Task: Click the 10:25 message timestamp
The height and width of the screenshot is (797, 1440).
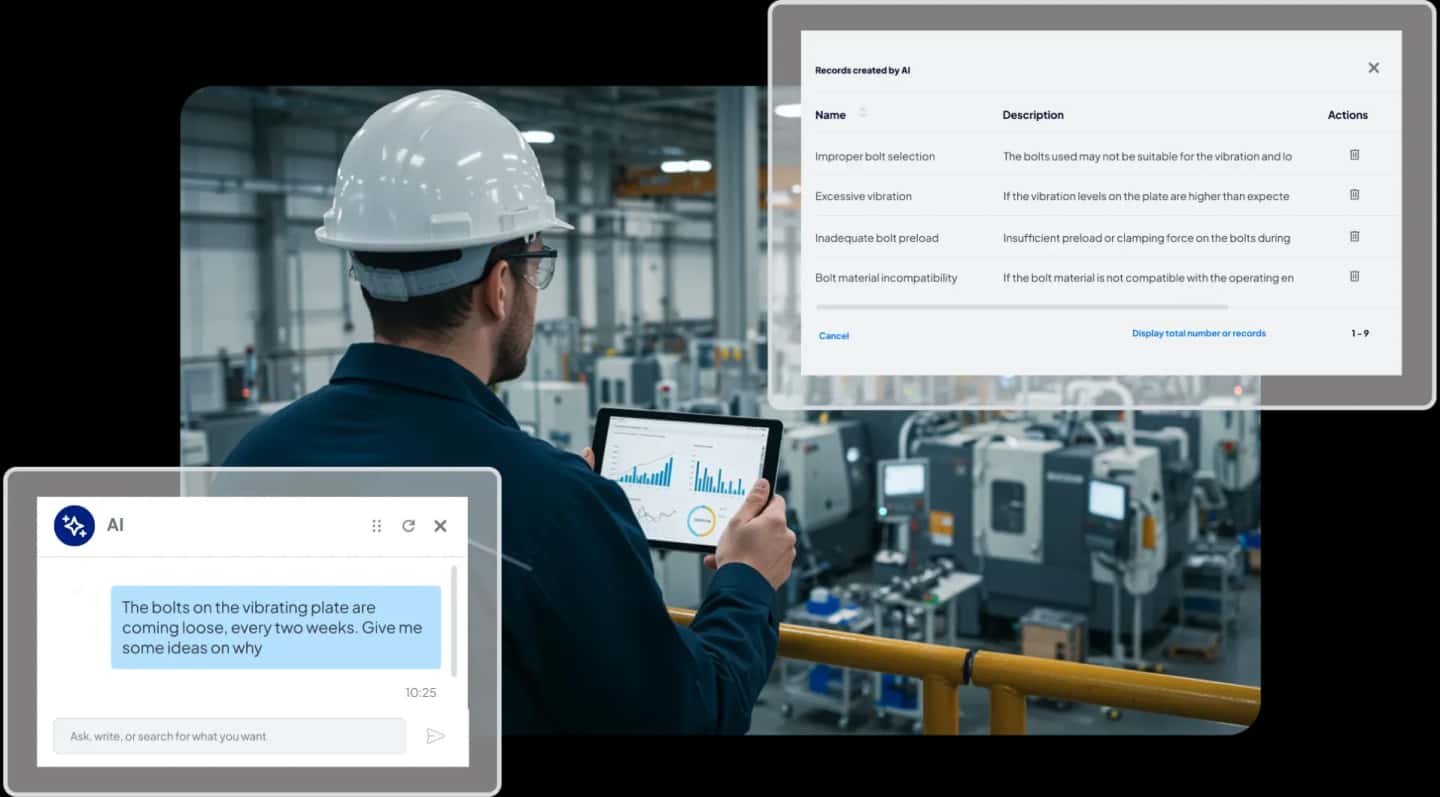Action: [x=421, y=692]
